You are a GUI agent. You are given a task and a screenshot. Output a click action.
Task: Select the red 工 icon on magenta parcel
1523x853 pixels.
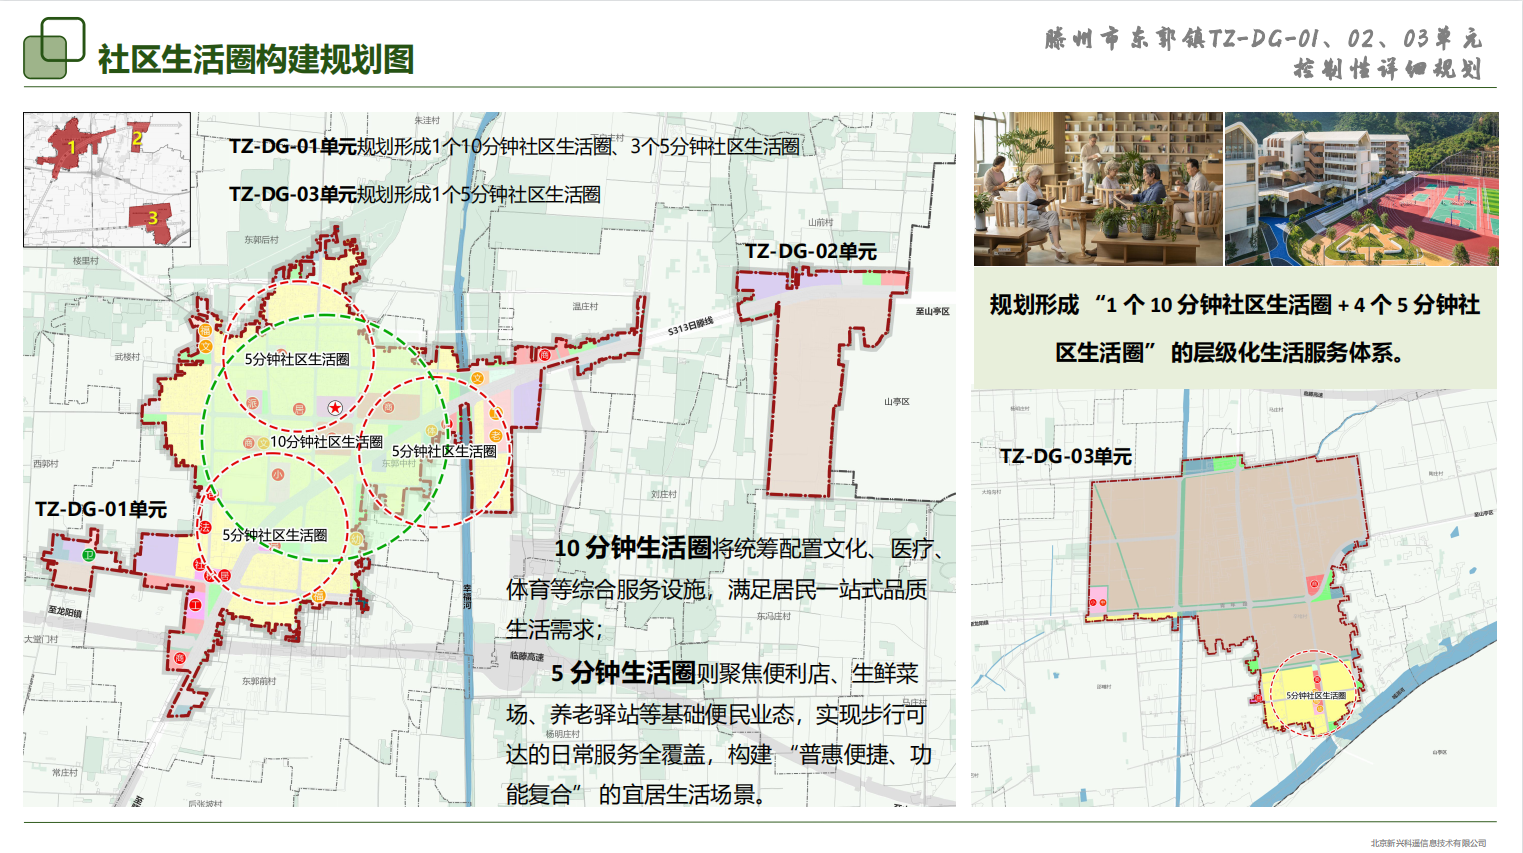[x=196, y=605]
